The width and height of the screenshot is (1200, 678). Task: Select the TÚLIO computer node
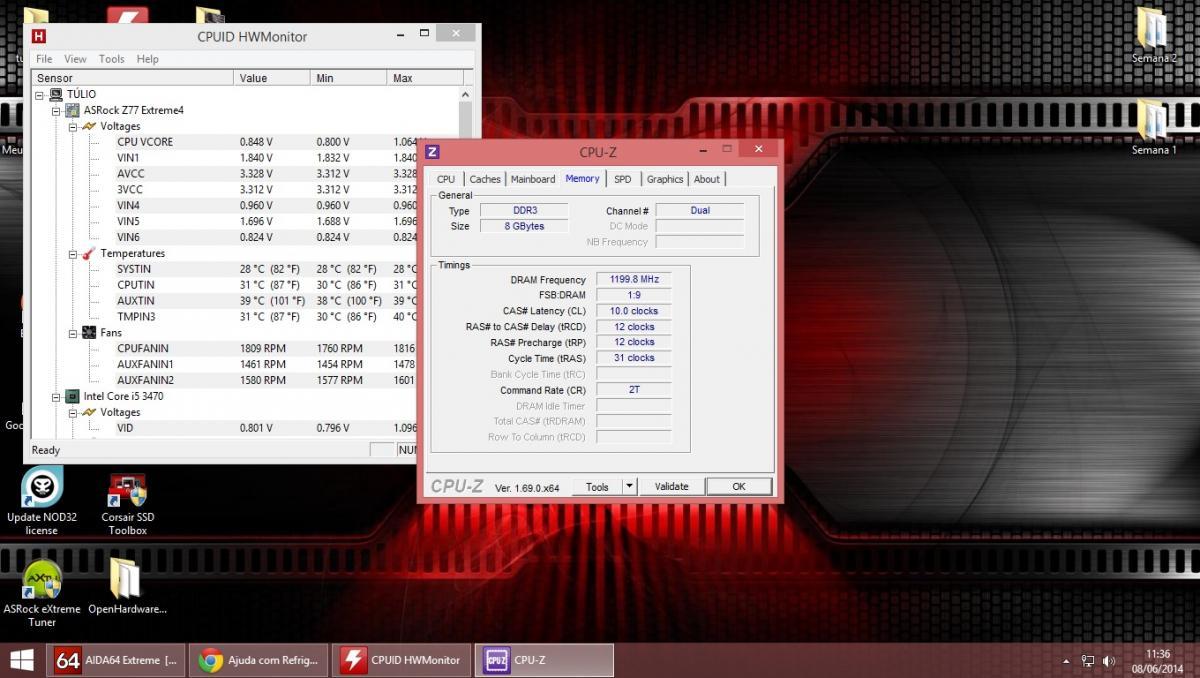(81, 94)
